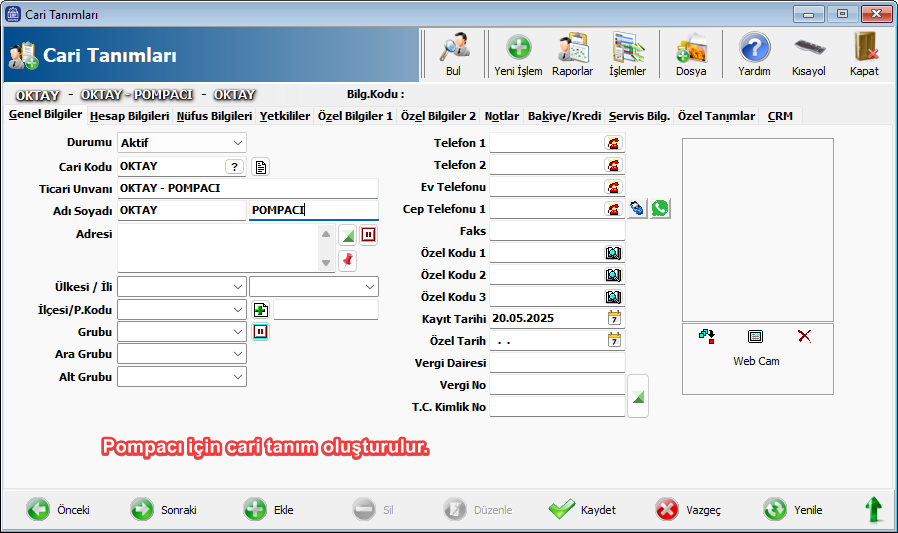
Task: Click the question mark beside Cari Kodu
Action: pyautogui.click(x=234, y=167)
